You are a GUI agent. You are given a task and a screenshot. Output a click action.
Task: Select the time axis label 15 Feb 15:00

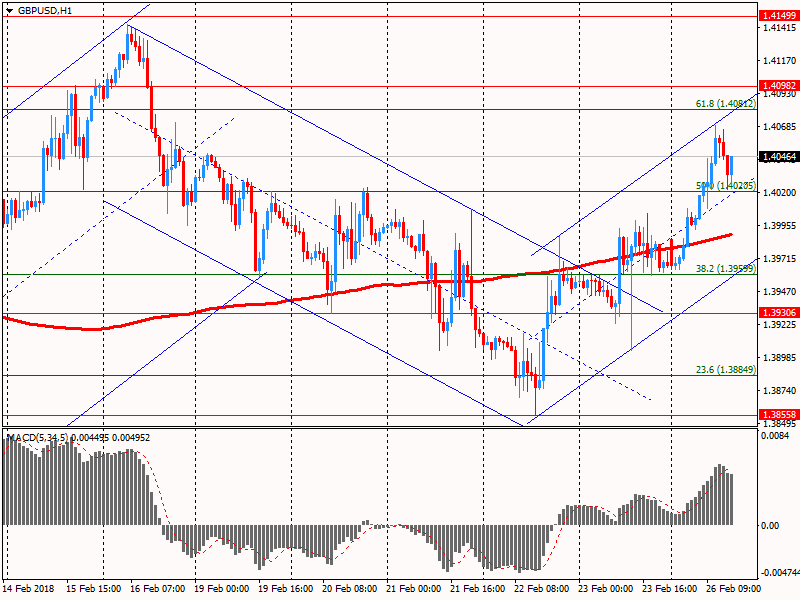[93, 588]
